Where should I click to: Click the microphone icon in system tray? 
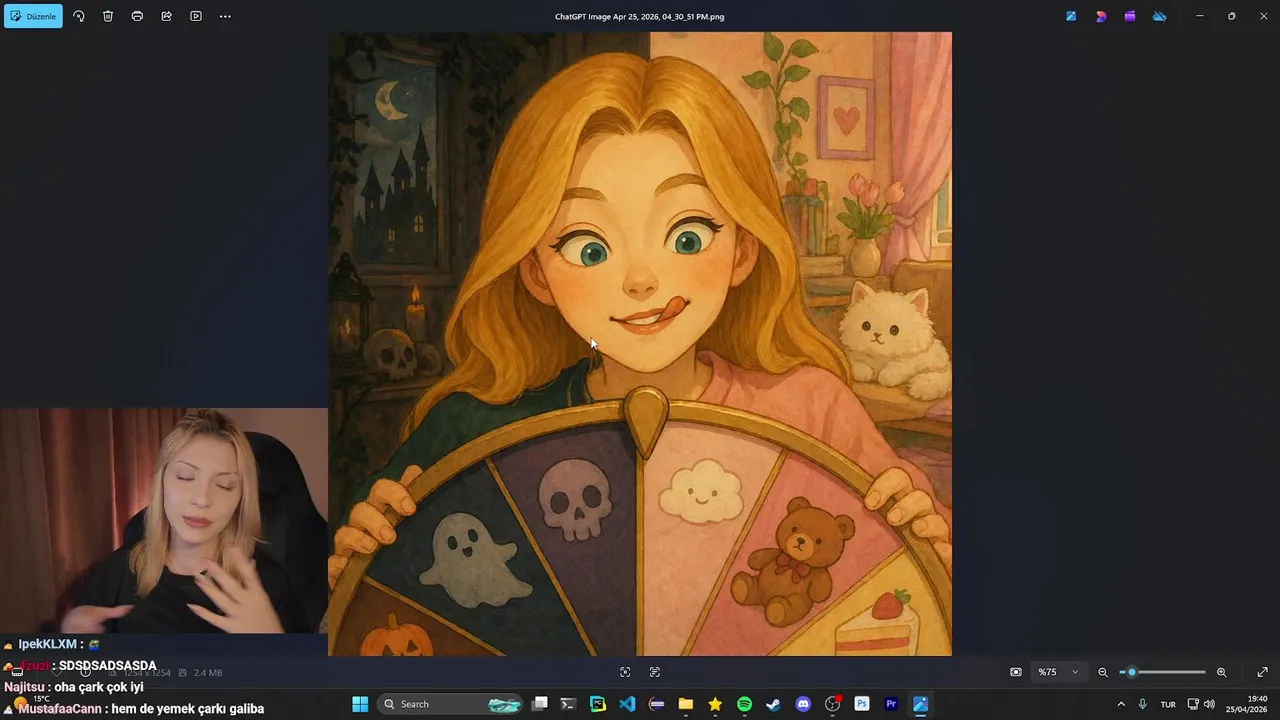click(x=1143, y=704)
